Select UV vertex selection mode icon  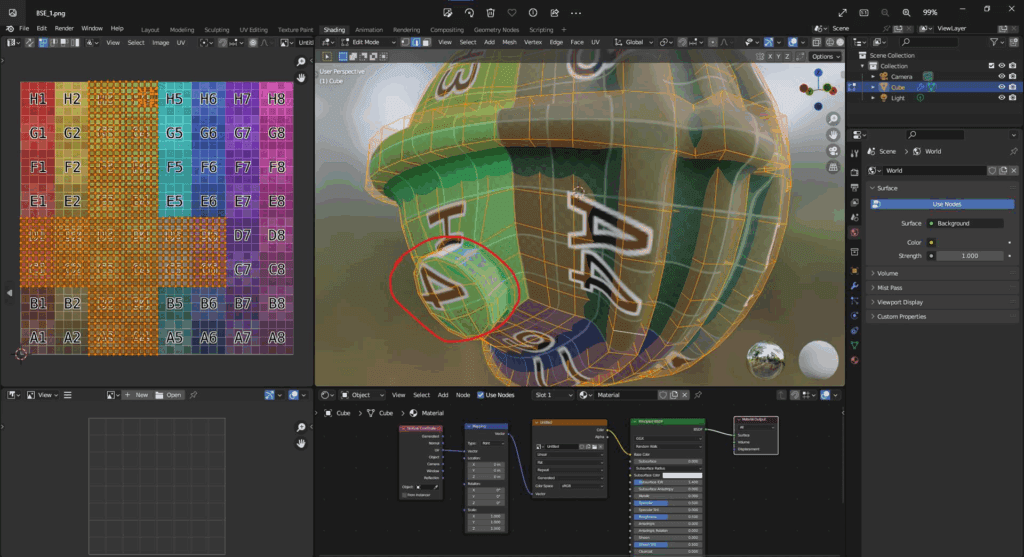click(43, 42)
